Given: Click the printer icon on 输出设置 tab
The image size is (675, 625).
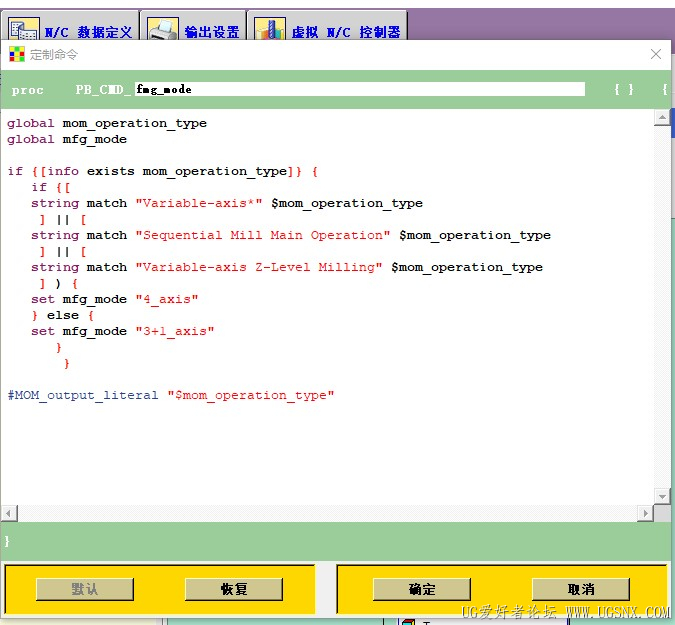Looking at the screenshot, I should [x=163, y=30].
